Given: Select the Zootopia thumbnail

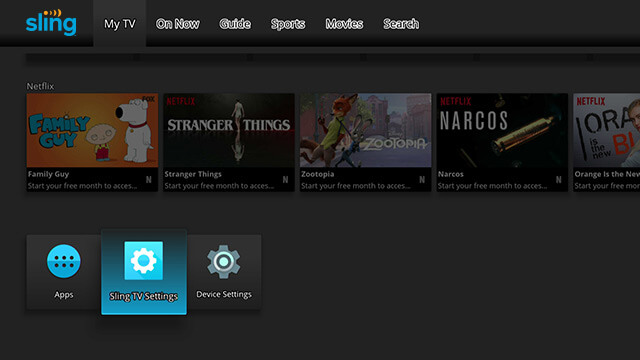Looking at the screenshot, I should [x=366, y=130].
